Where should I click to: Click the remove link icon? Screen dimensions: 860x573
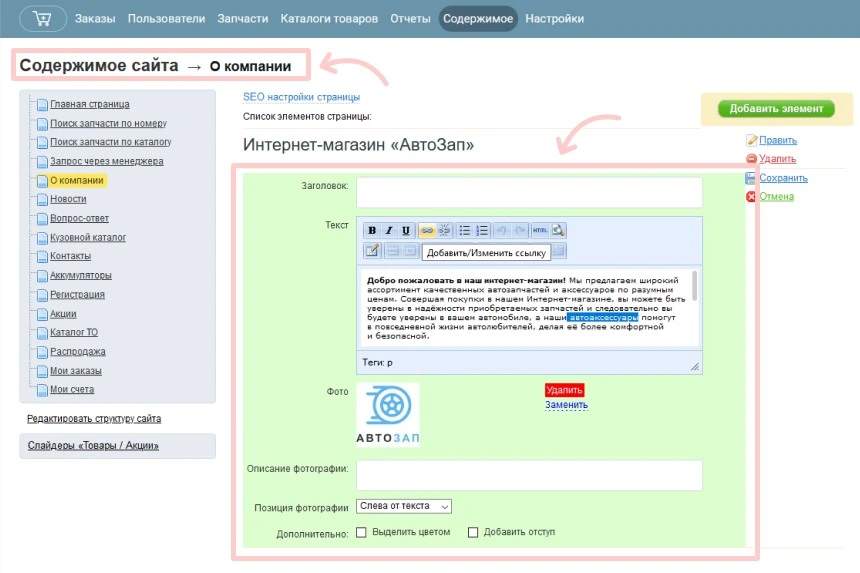(444, 230)
